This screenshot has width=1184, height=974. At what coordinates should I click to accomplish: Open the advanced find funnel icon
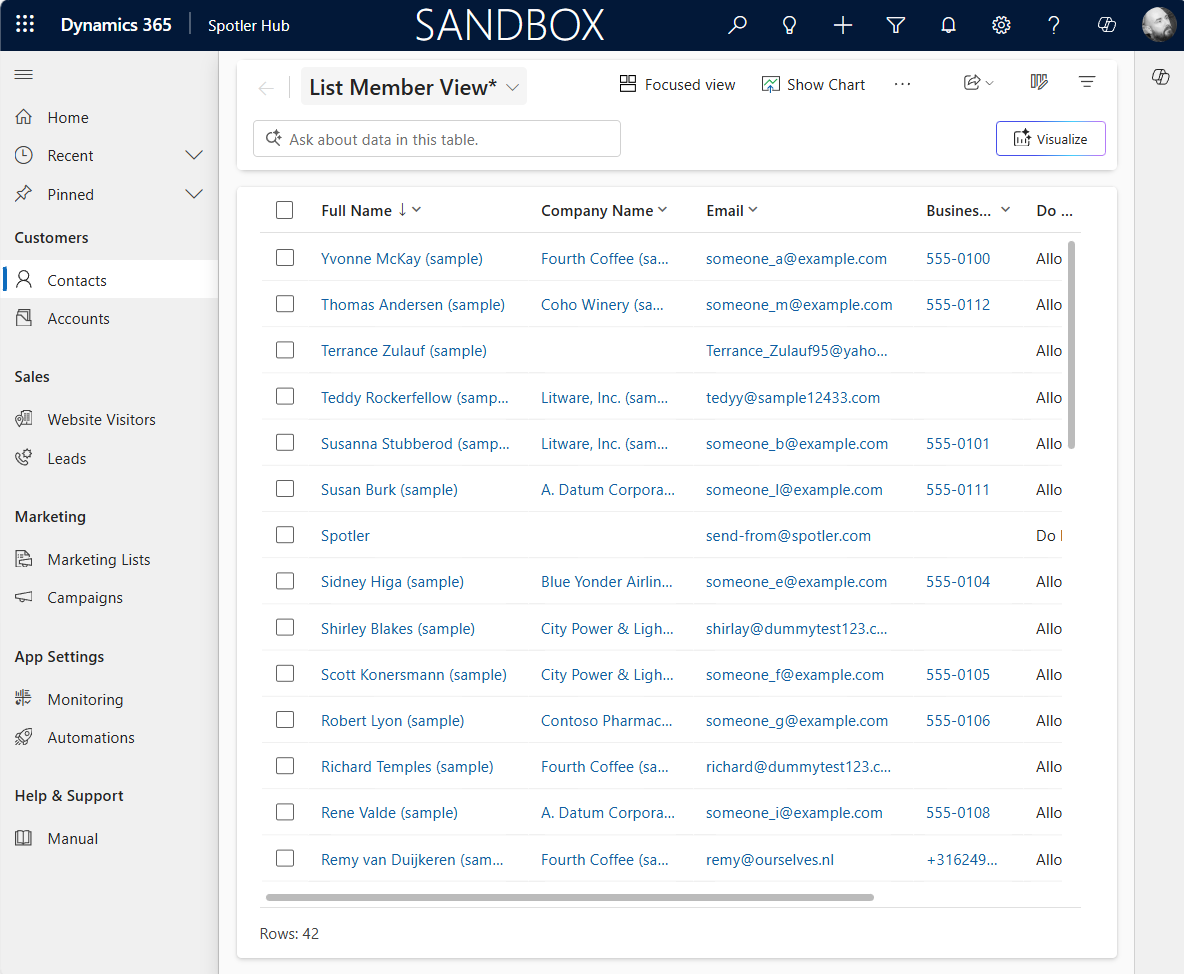[896, 25]
